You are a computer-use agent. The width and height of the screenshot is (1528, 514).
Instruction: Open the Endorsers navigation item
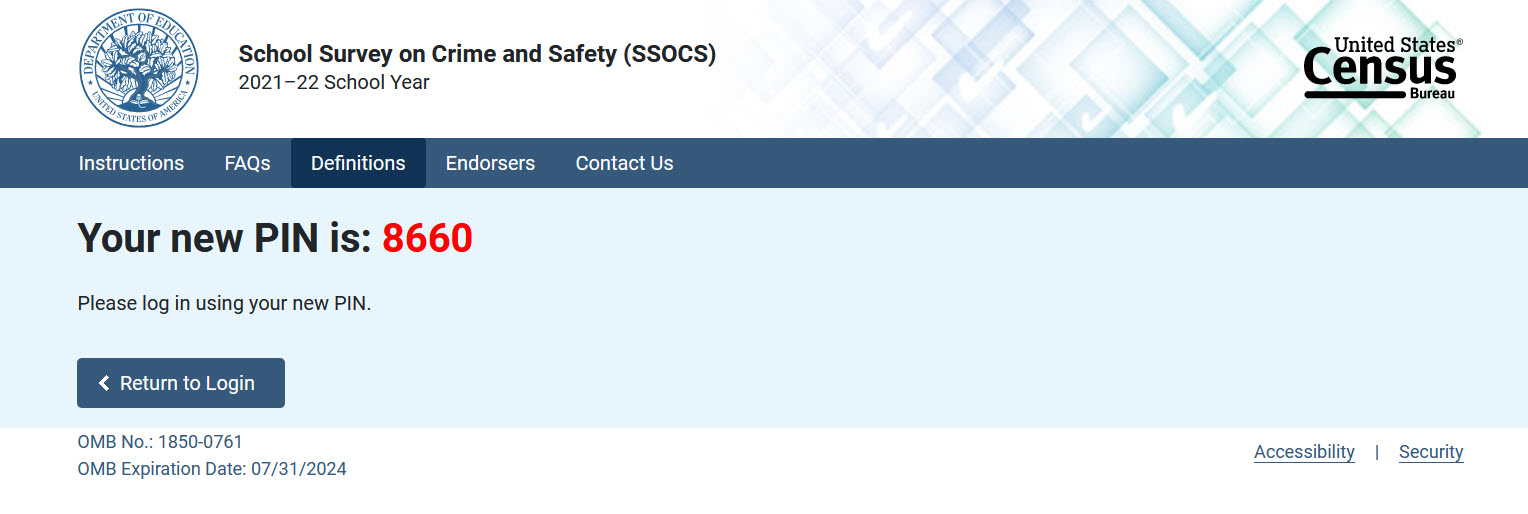click(490, 163)
